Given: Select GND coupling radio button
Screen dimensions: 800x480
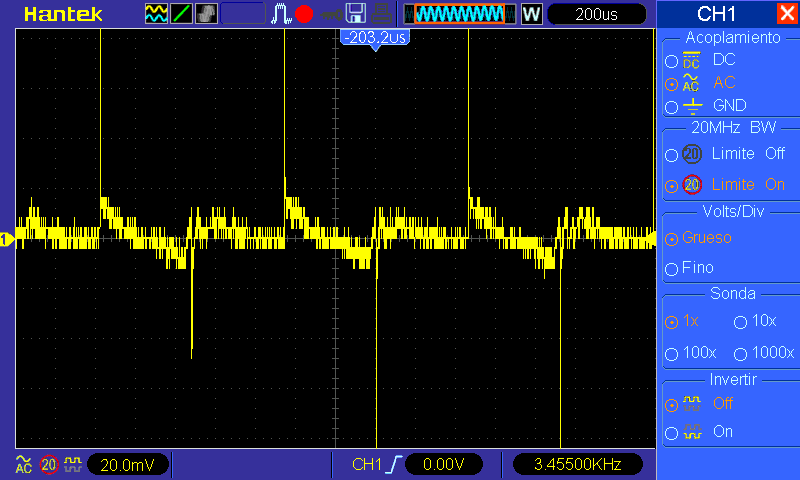Looking at the screenshot, I should (671, 107).
